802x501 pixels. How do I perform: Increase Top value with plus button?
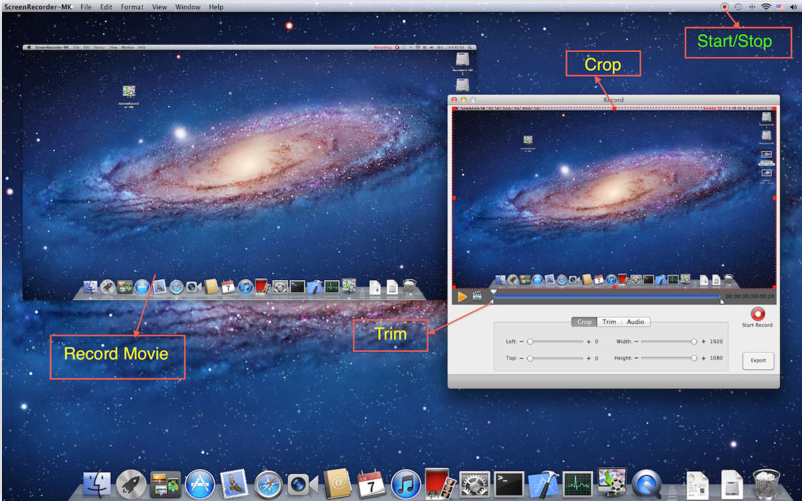click(589, 358)
